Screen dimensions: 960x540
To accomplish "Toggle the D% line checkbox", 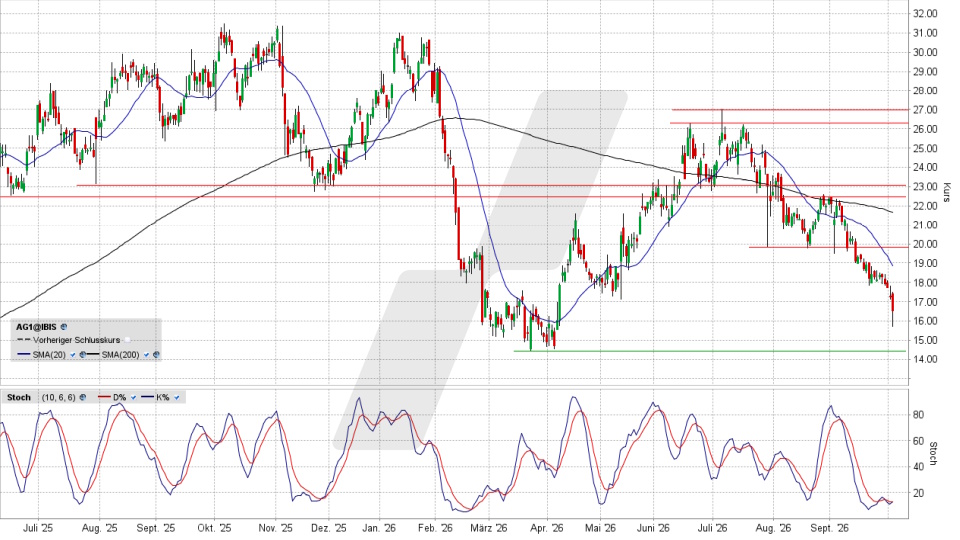I will pyautogui.click(x=133, y=397).
